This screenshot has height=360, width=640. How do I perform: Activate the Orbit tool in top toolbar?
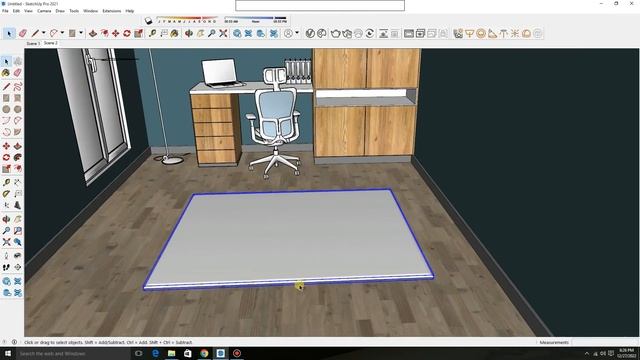189,33
